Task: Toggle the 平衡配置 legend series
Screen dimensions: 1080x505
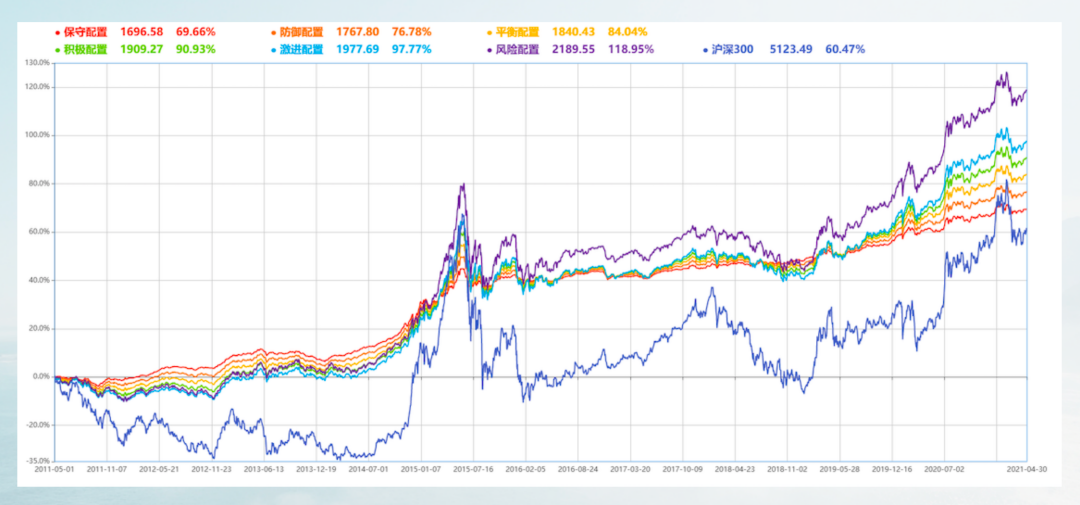Action: pyautogui.click(x=519, y=32)
